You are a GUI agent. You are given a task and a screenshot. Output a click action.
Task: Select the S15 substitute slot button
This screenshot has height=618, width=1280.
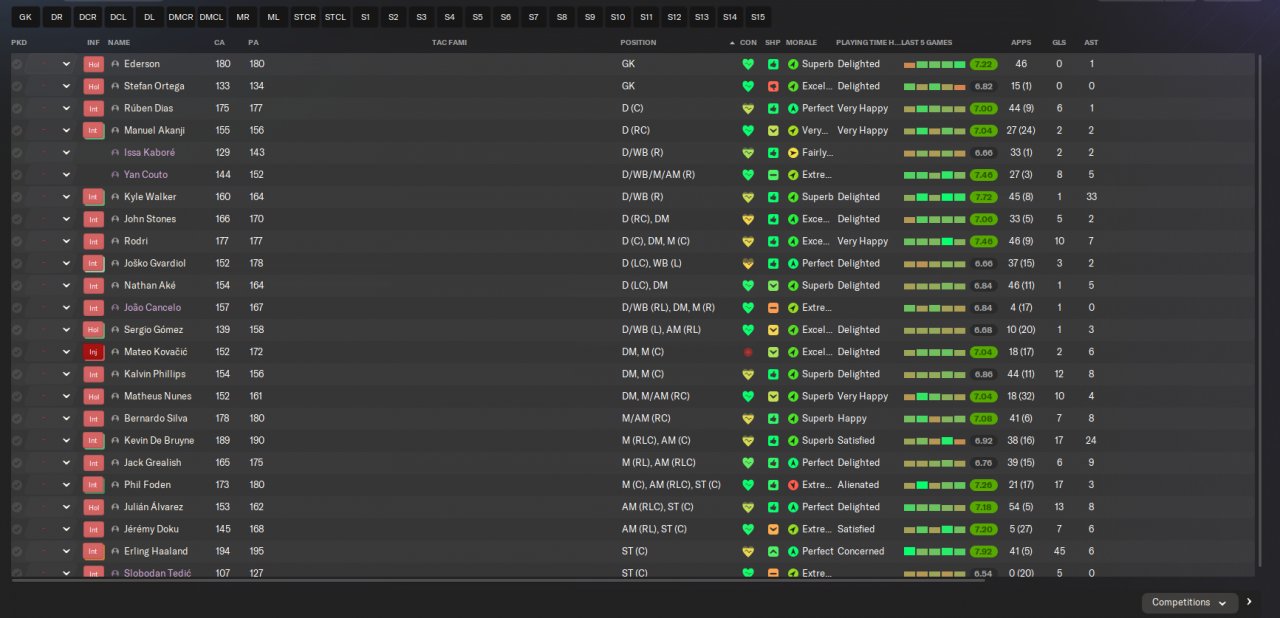pyautogui.click(x=757, y=17)
